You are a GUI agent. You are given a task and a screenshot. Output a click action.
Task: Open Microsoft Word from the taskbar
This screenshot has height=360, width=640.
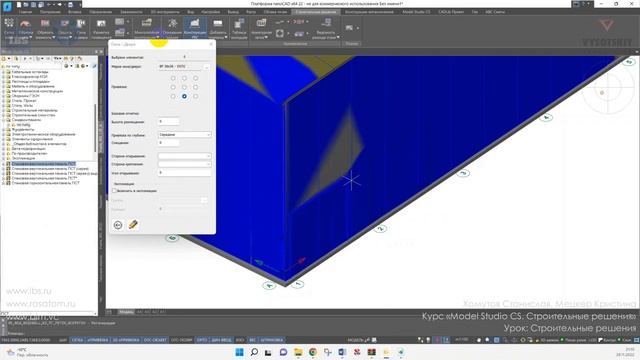(x=342, y=352)
